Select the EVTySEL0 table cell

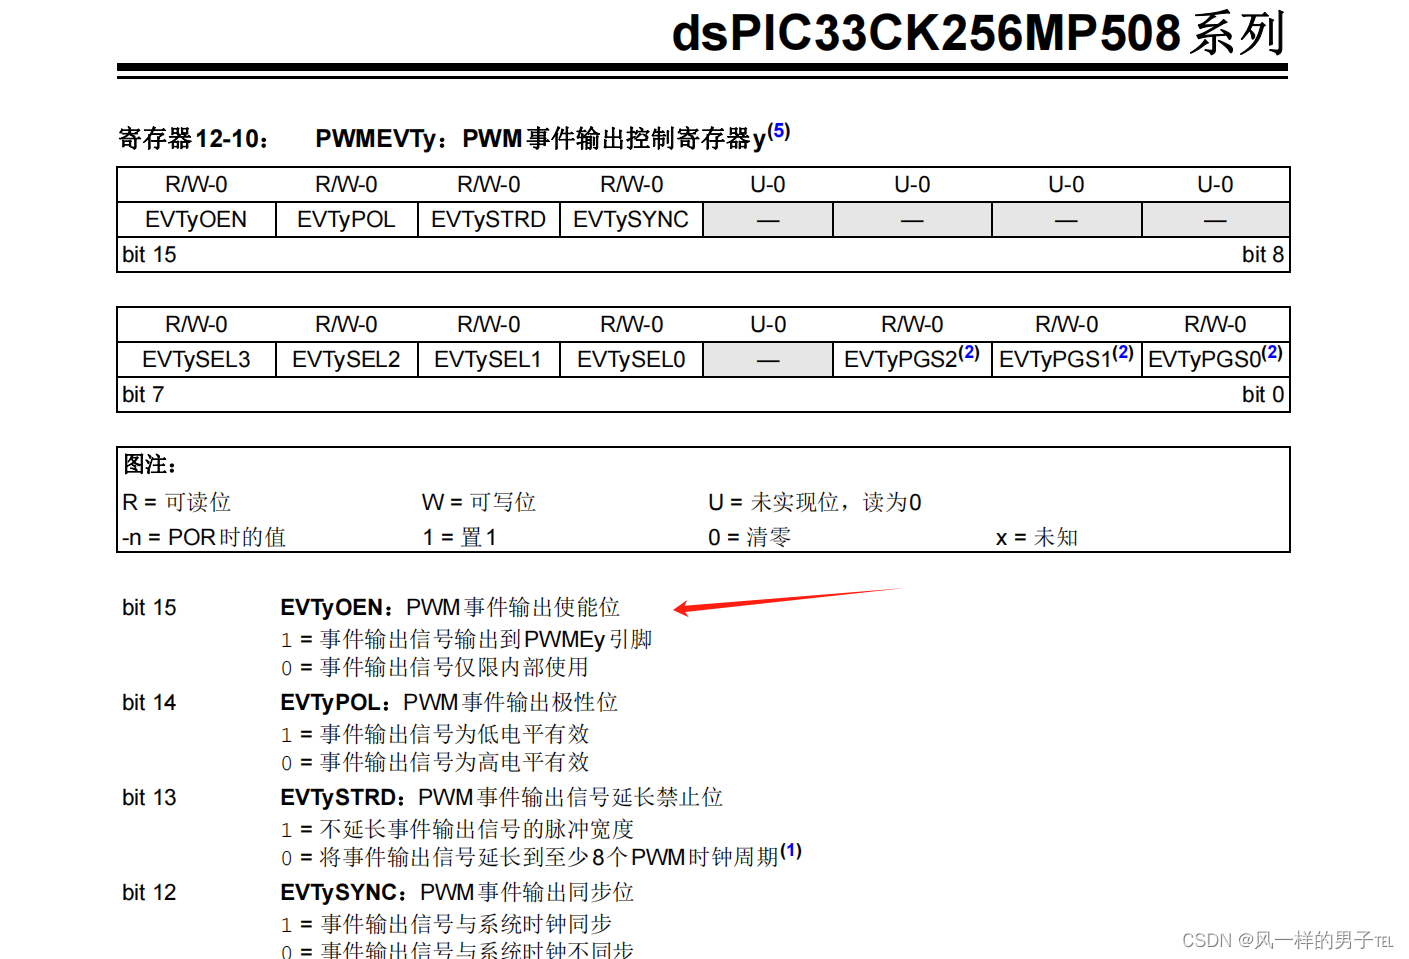pyautogui.click(x=631, y=359)
